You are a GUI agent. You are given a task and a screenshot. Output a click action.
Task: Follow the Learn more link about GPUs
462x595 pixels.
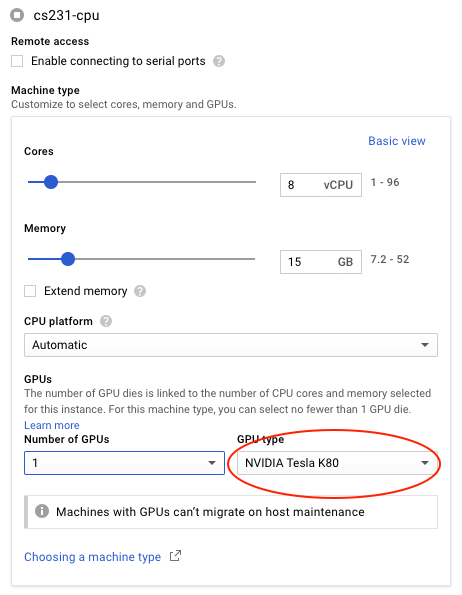click(52, 425)
